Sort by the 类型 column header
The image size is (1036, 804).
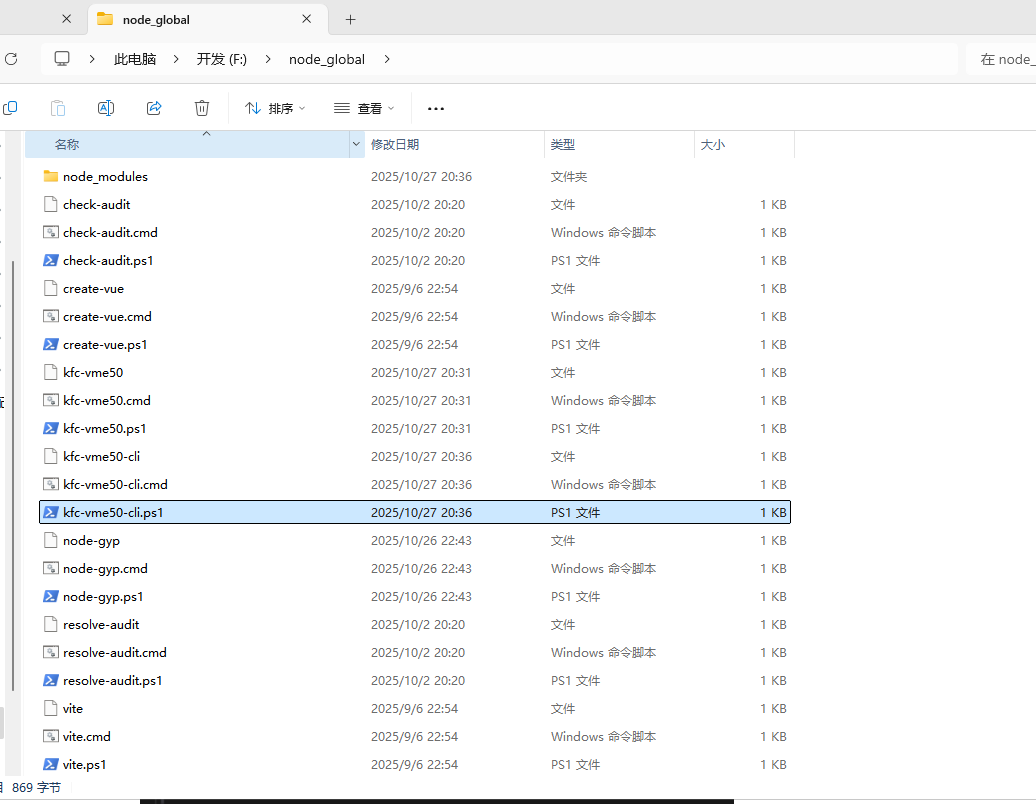click(619, 144)
